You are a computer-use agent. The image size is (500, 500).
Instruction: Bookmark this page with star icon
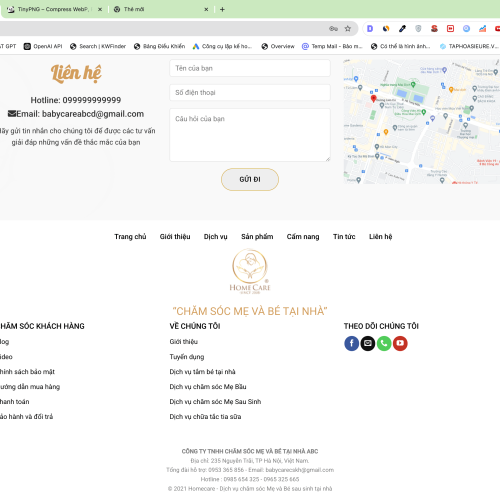click(x=348, y=29)
